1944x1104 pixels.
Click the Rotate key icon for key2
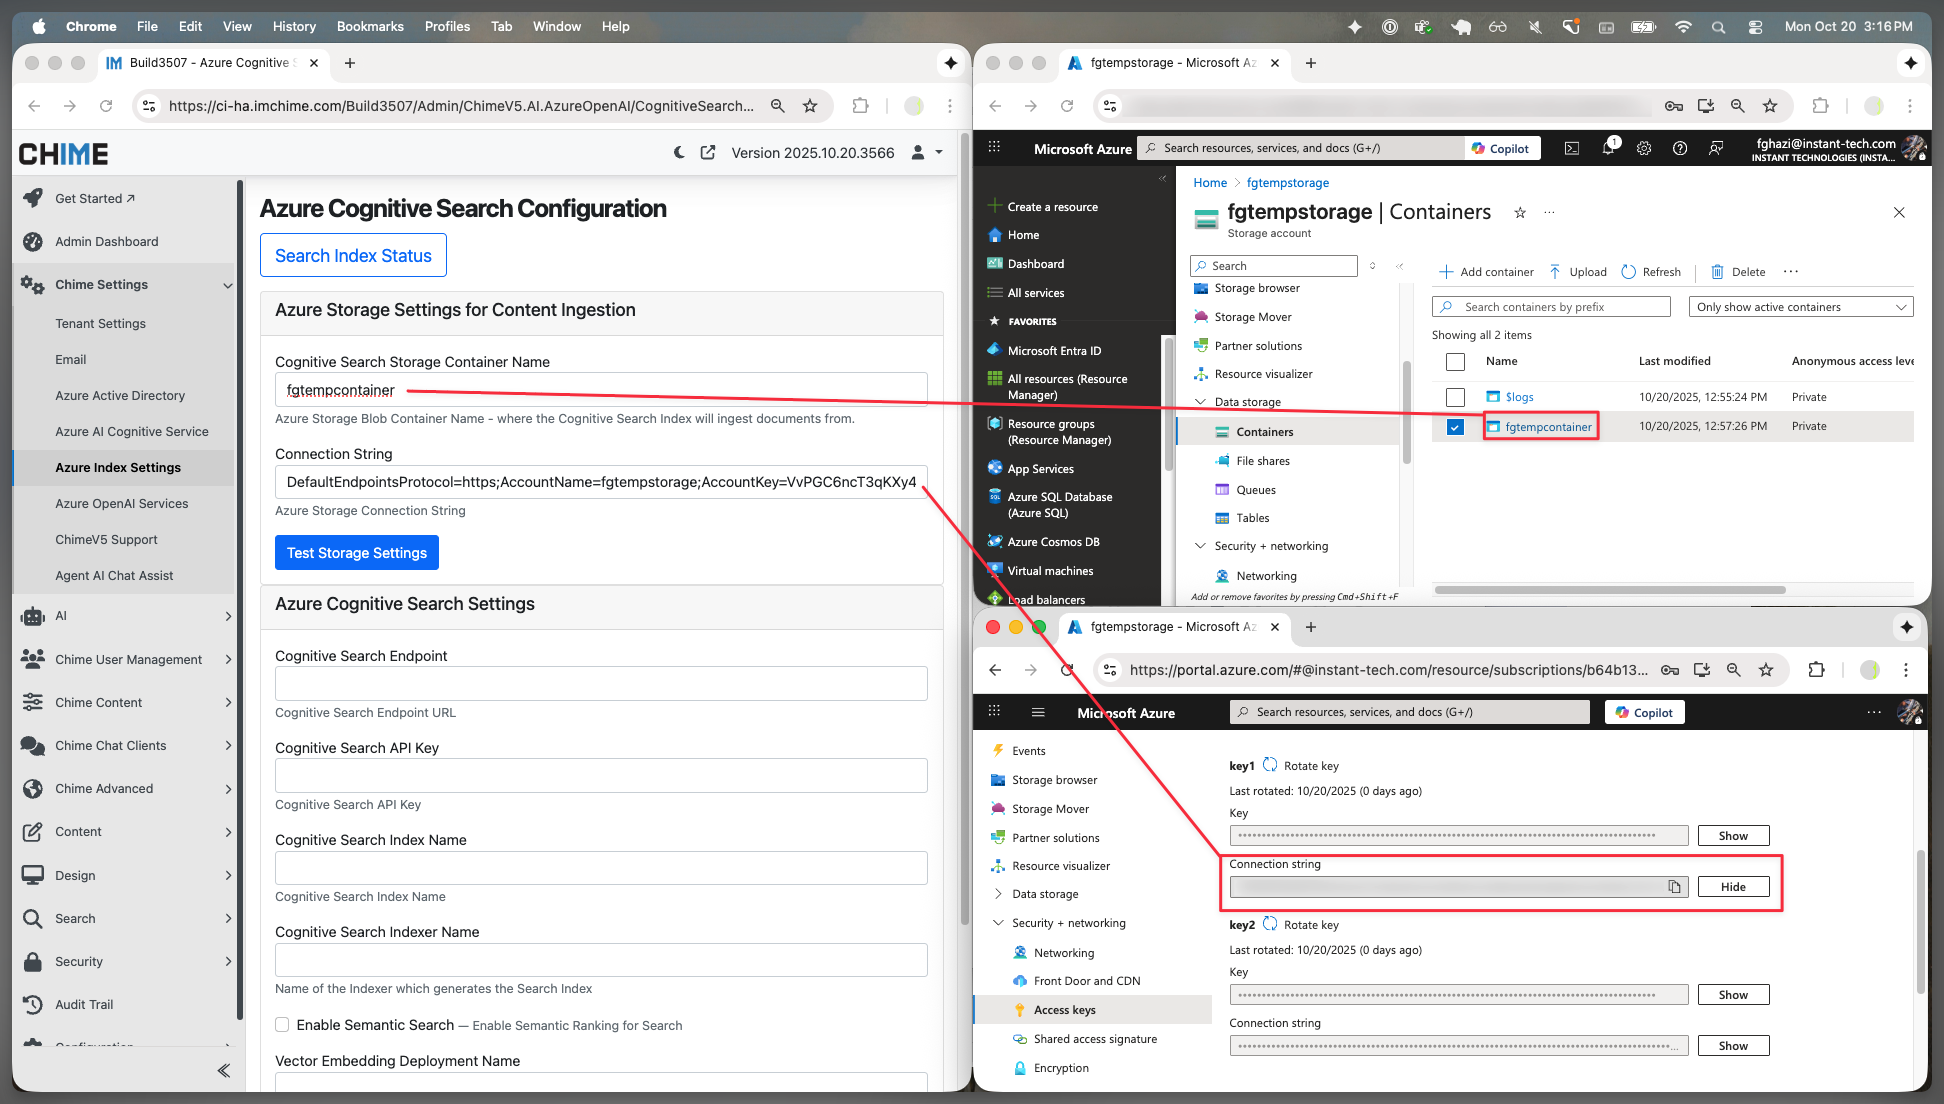click(x=1270, y=924)
